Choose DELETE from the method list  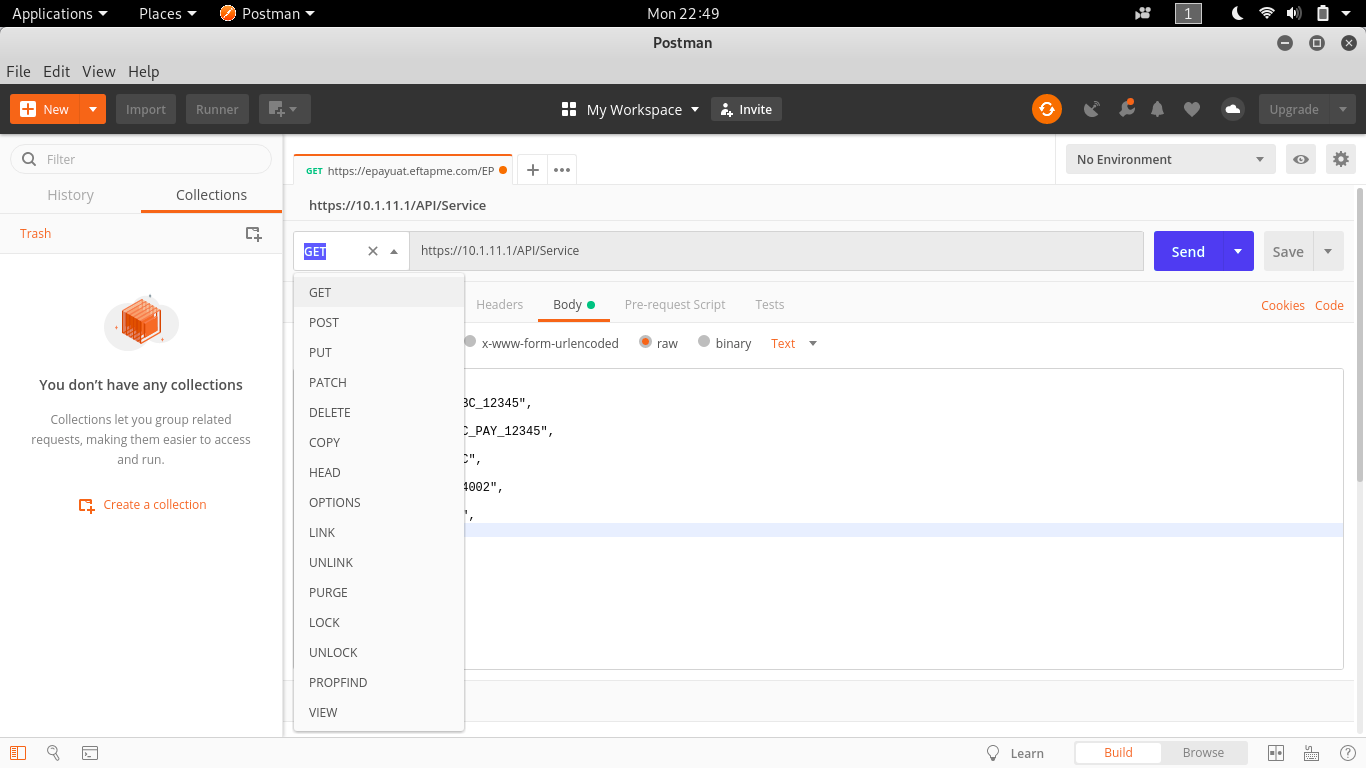(x=379, y=412)
